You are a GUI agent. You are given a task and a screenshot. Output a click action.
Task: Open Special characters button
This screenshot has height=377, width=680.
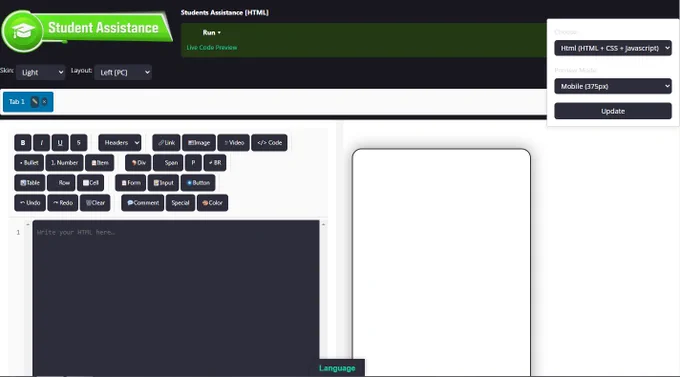pos(180,203)
